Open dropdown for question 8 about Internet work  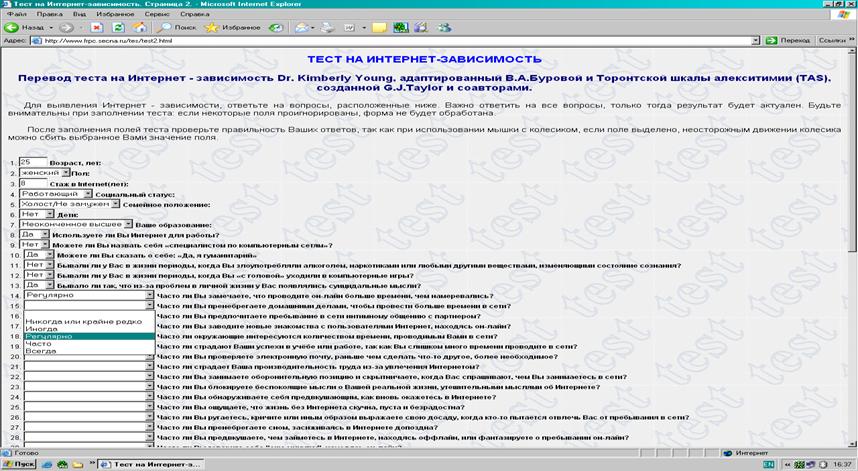coord(34,234)
